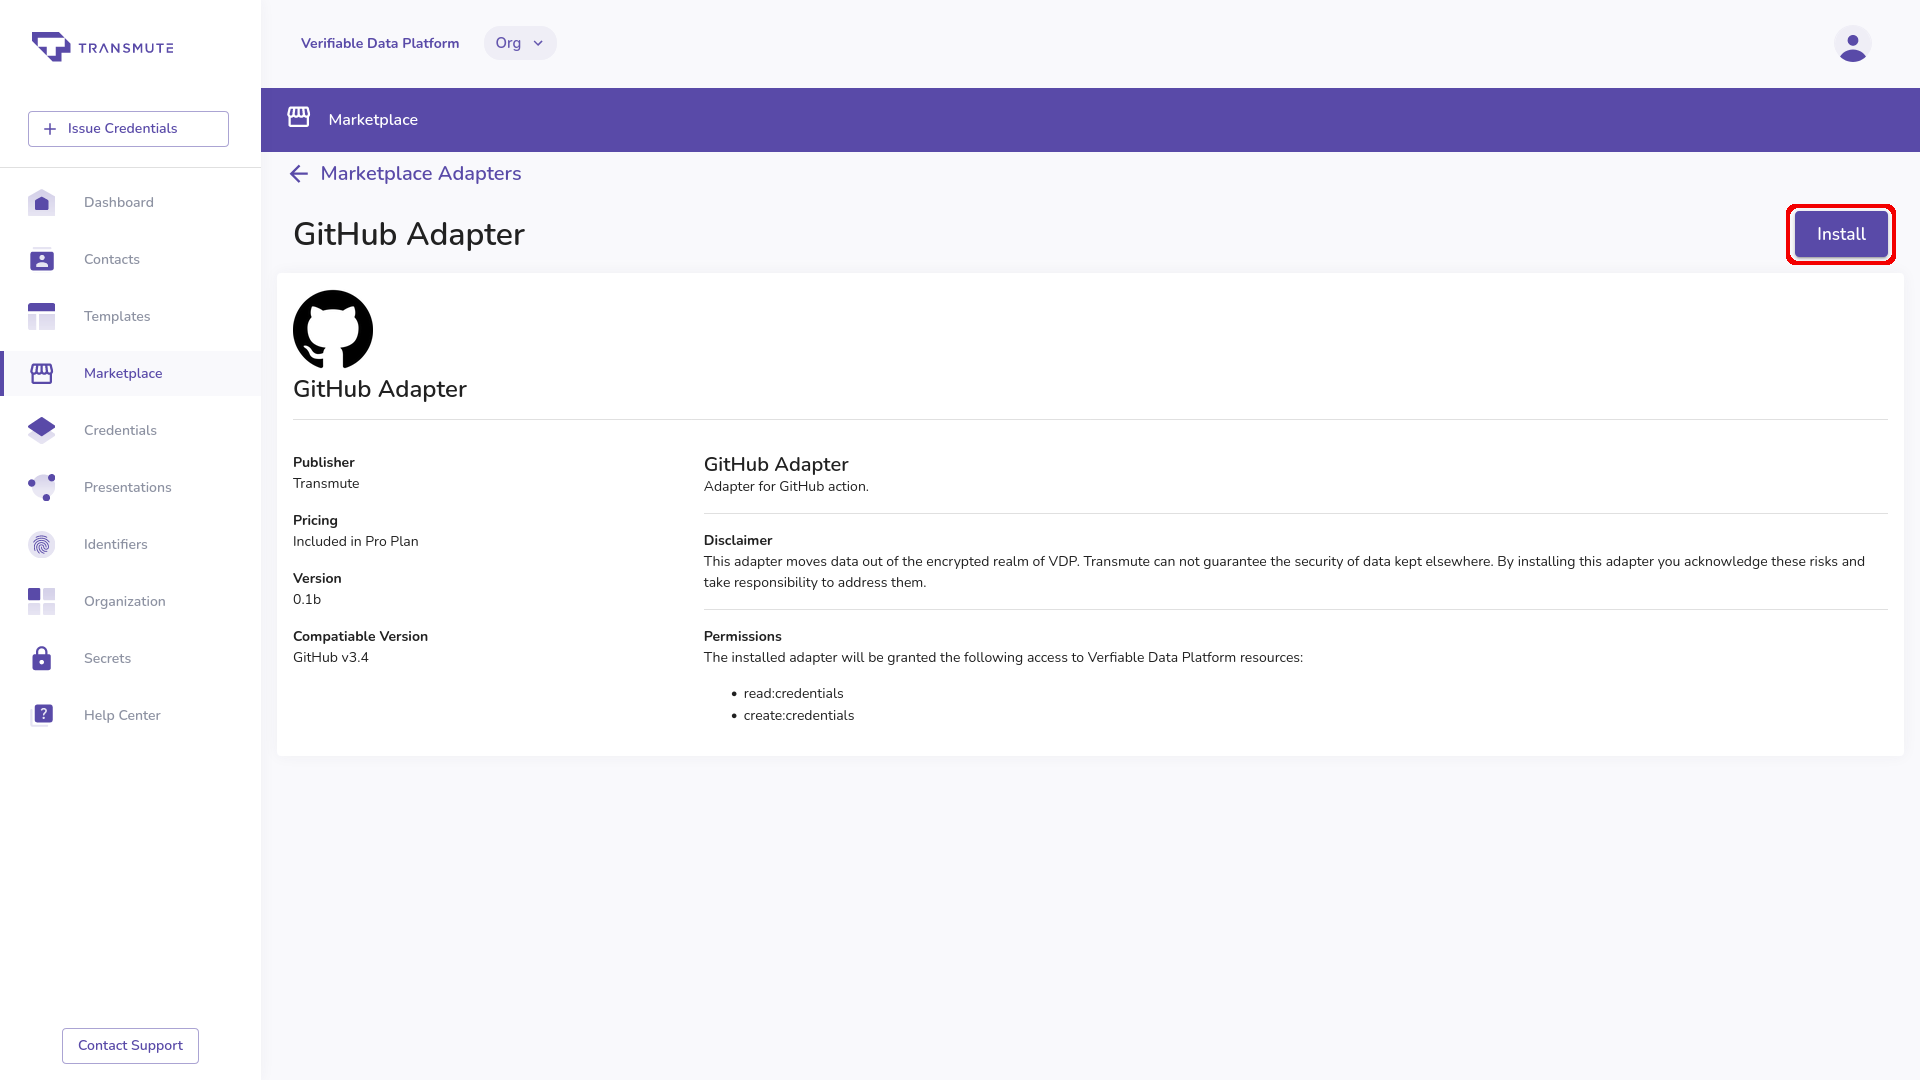
Task: Click the Credentials layers icon
Action: click(x=41, y=430)
